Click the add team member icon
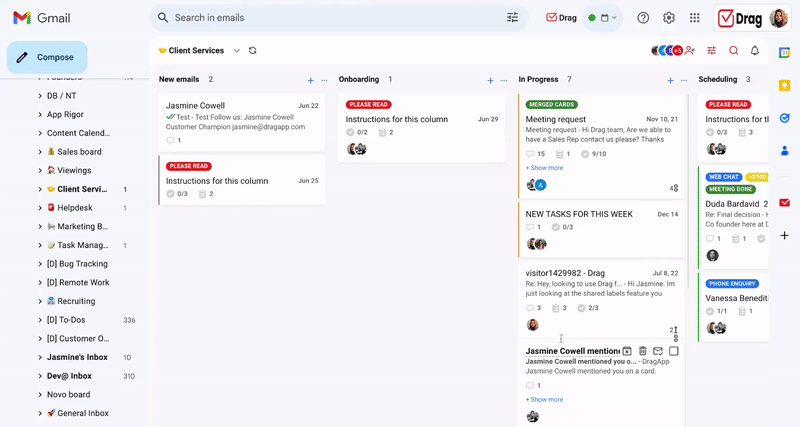The height and width of the screenshot is (427, 800). click(x=690, y=51)
